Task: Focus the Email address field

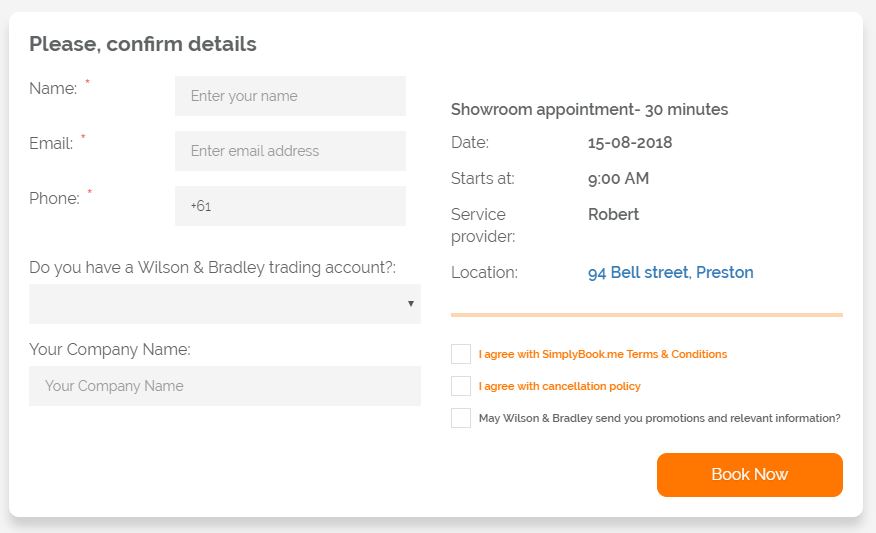Action: (290, 151)
